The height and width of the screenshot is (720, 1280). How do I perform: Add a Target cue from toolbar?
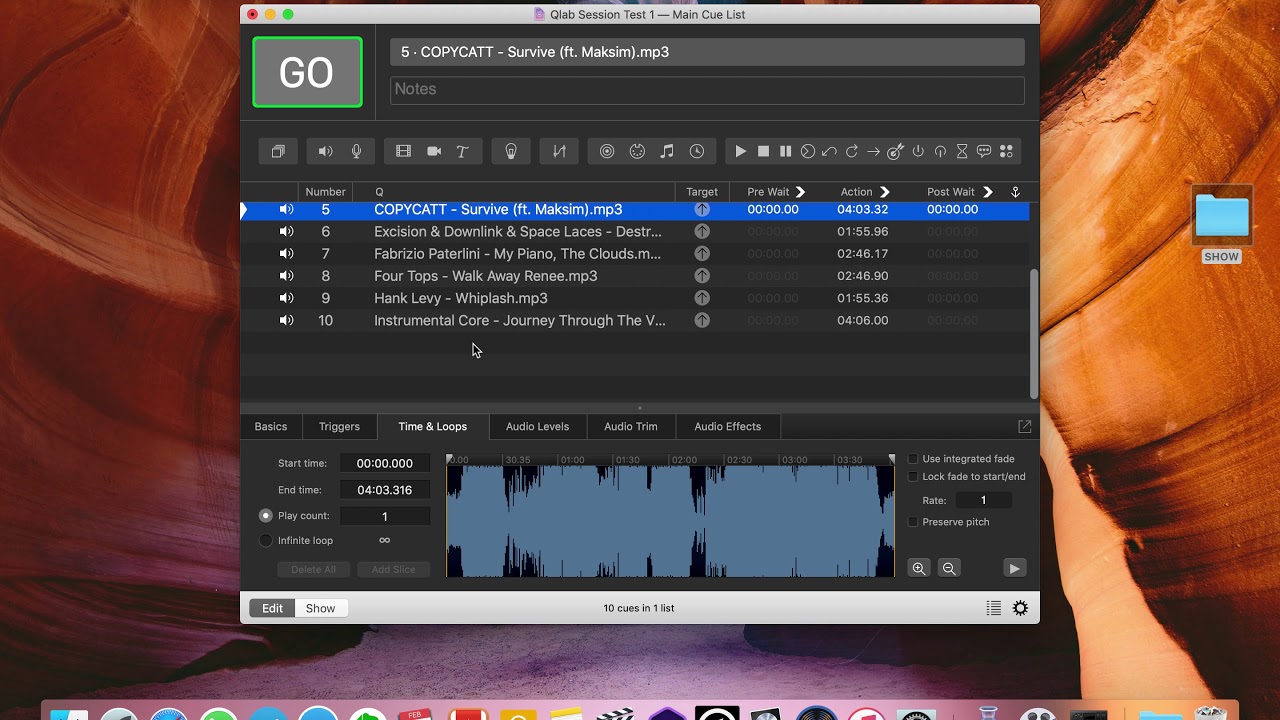tap(896, 151)
